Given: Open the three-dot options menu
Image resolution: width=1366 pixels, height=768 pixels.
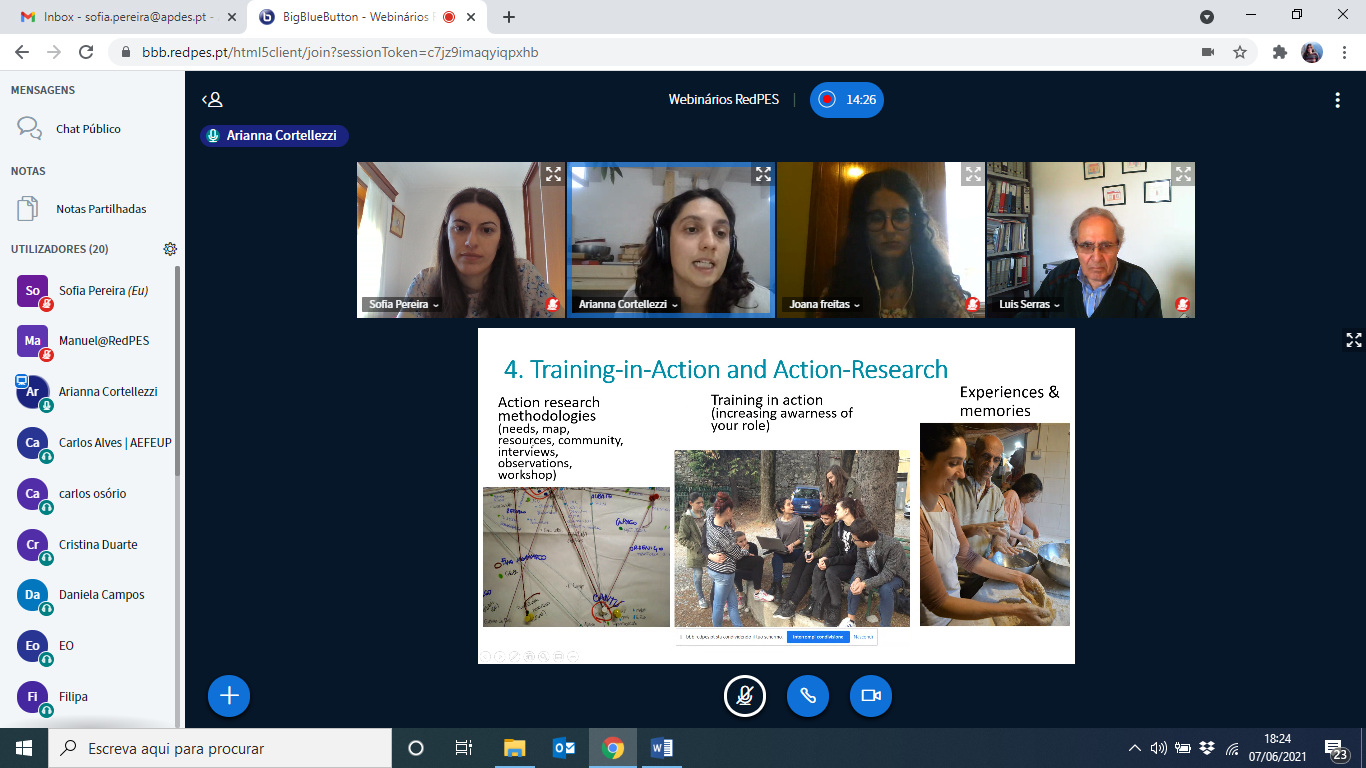Looking at the screenshot, I should click(x=1337, y=99).
